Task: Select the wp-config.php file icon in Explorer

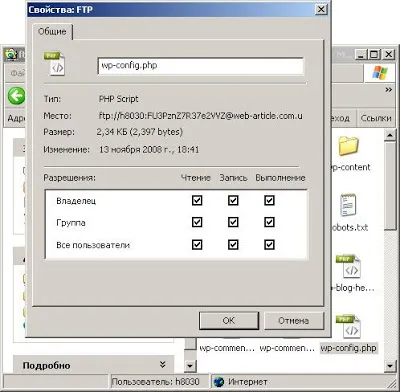Action: point(349,326)
